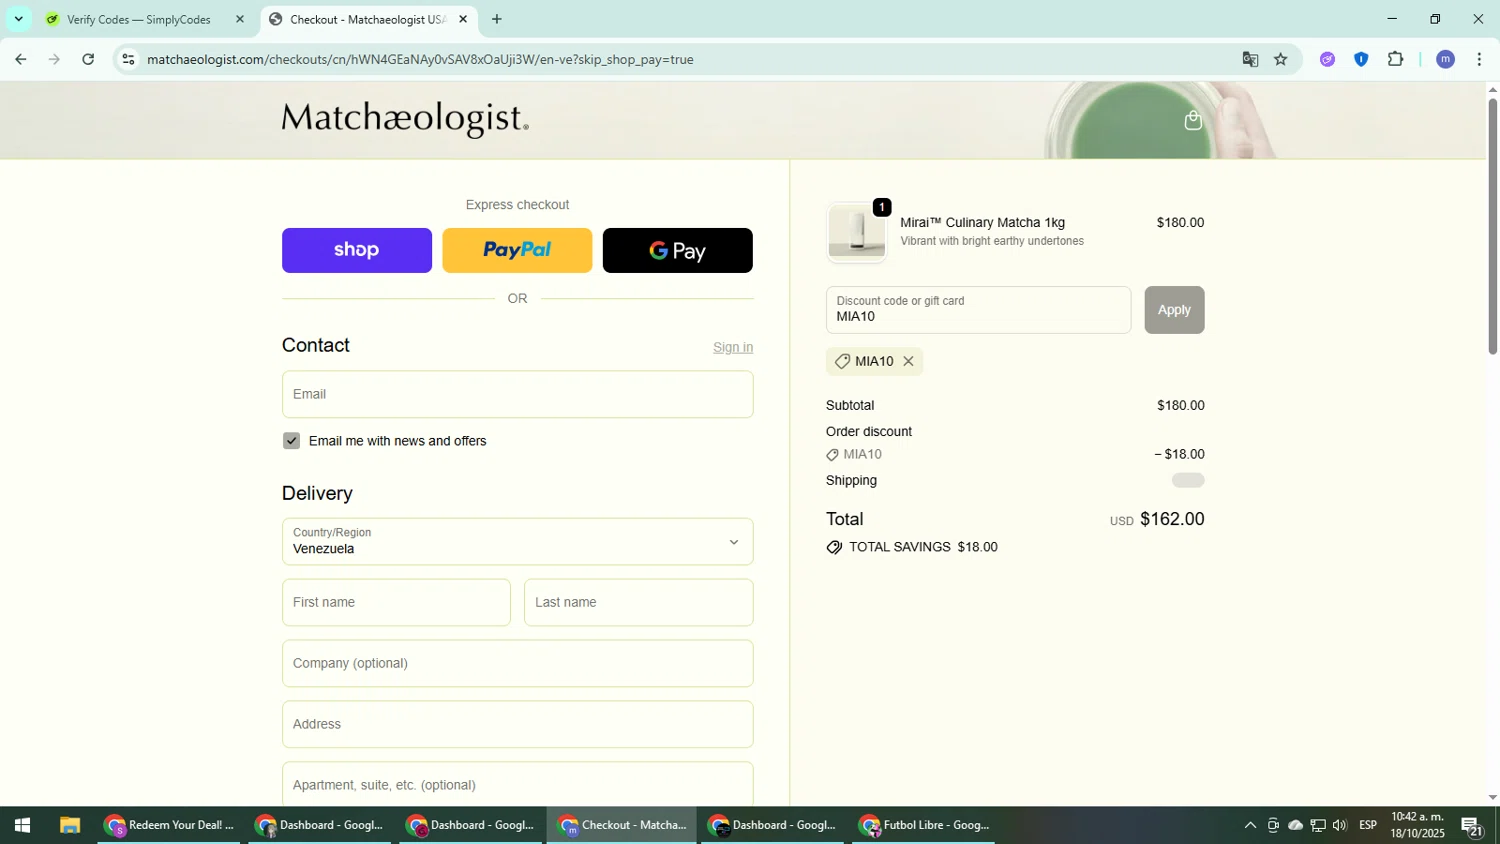The width and height of the screenshot is (1500, 844).
Task: Open the Windows Start menu
Action: pos(21,826)
